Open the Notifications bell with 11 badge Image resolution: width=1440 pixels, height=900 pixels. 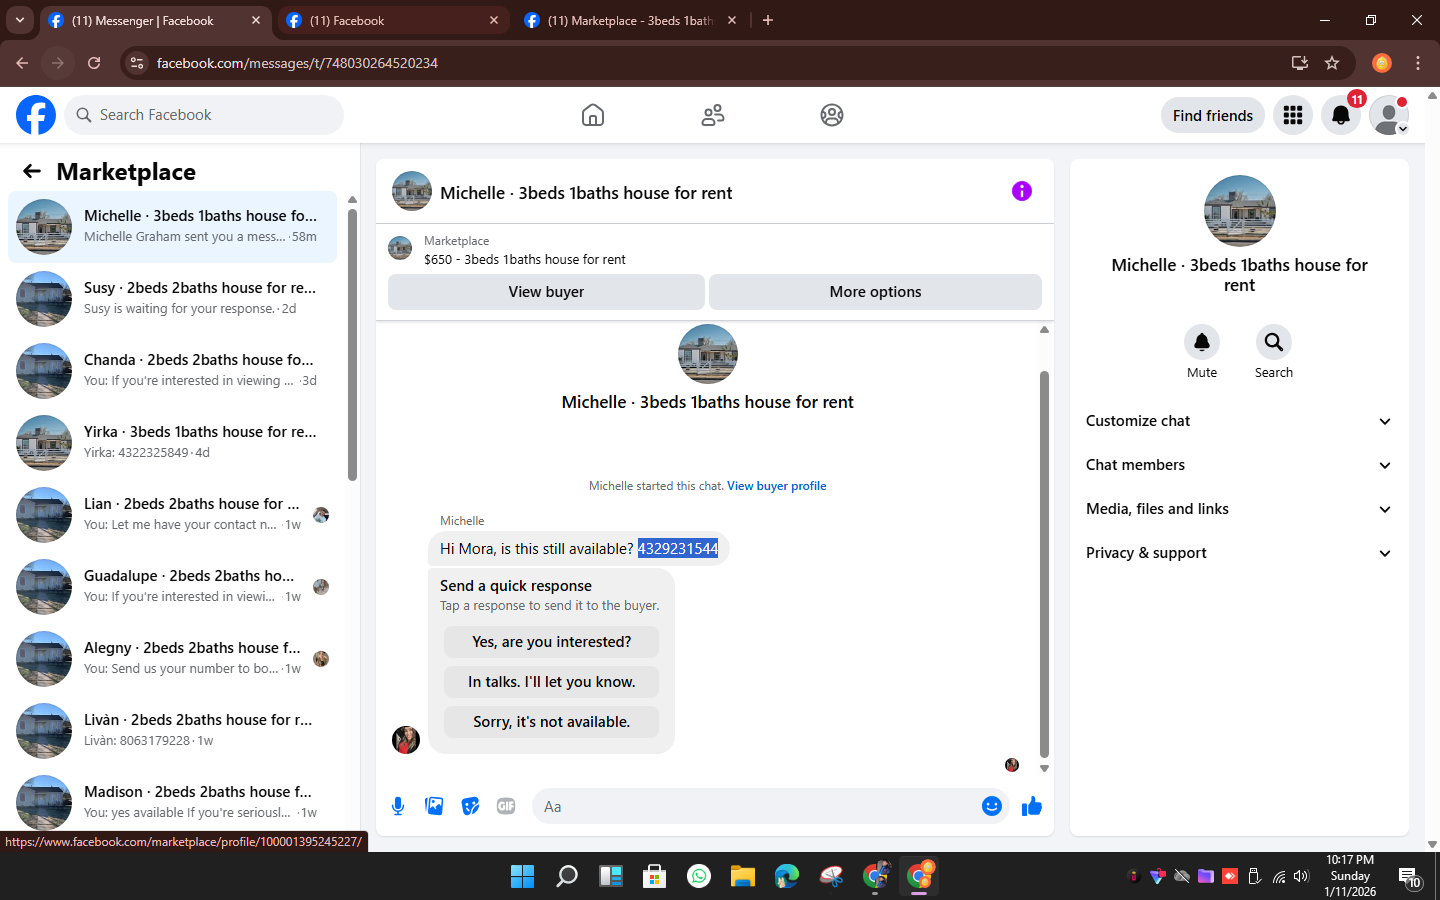(x=1341, y=115)
